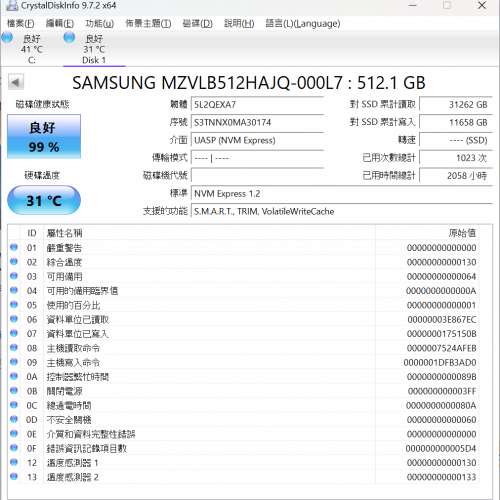Click the status dot for attribute 02
Screen dimensions: 500x500
(x=14, y=262)
